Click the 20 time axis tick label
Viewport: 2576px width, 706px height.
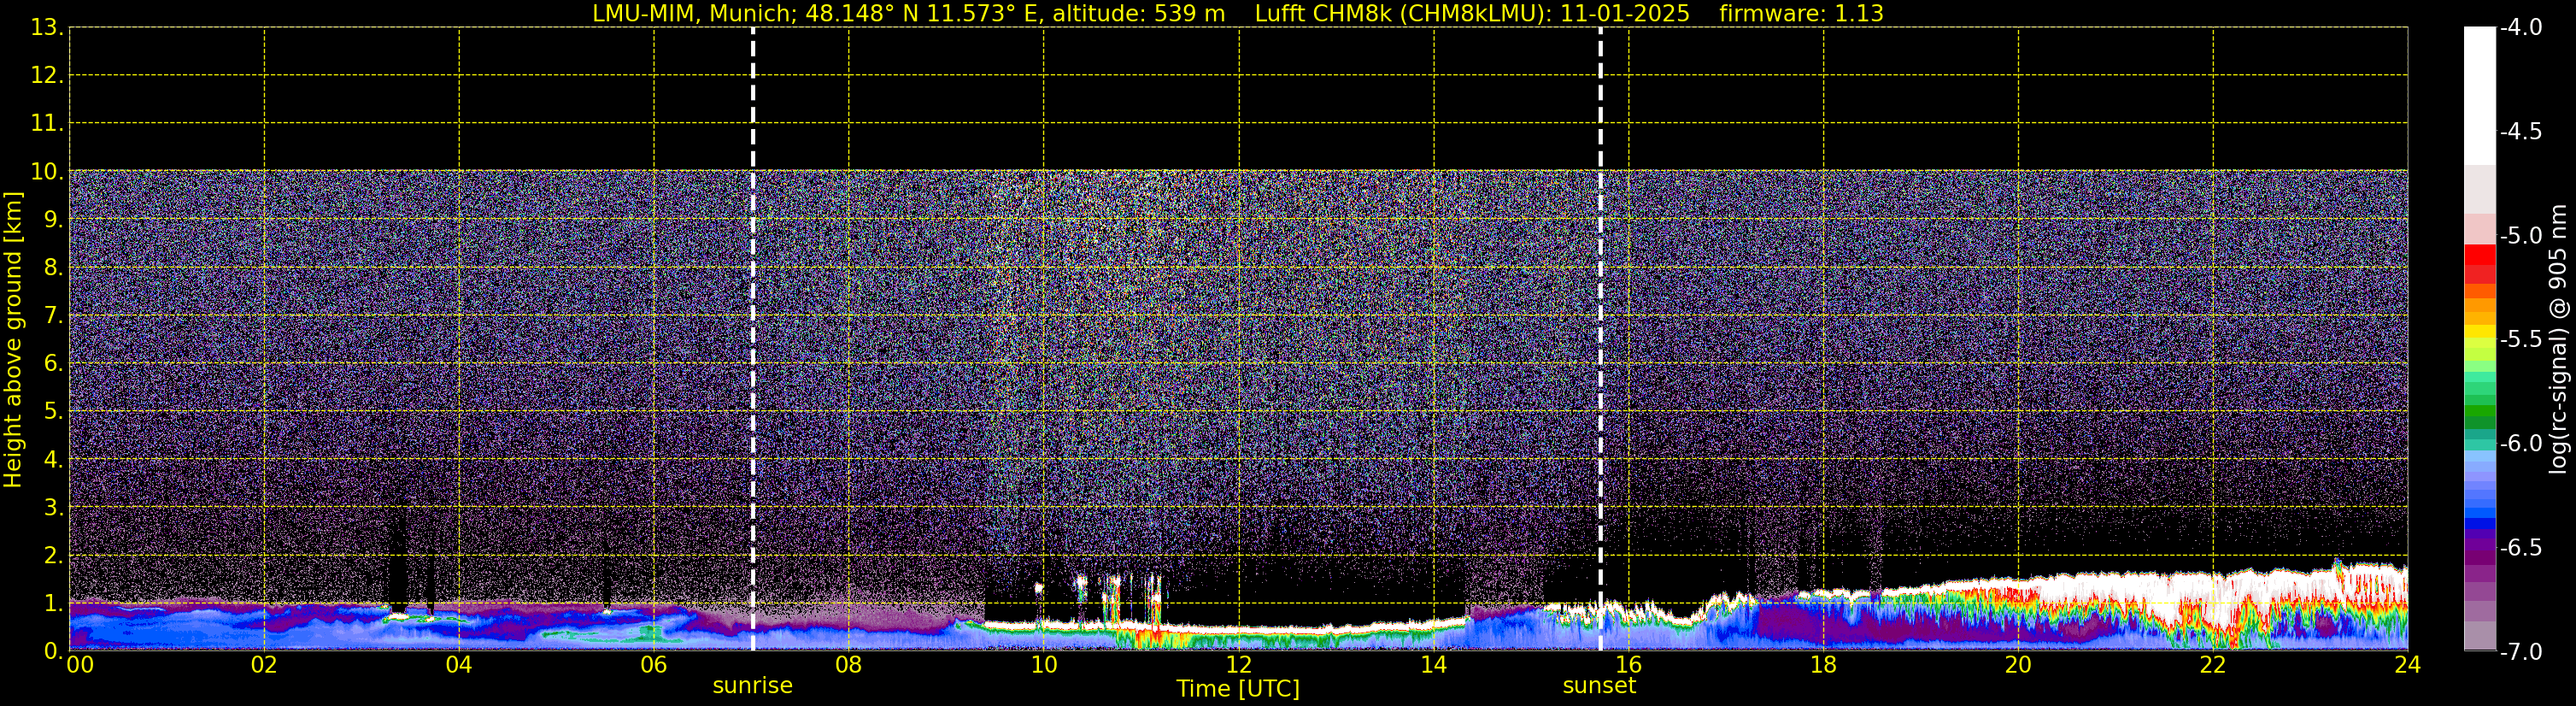click(2018, 665)
